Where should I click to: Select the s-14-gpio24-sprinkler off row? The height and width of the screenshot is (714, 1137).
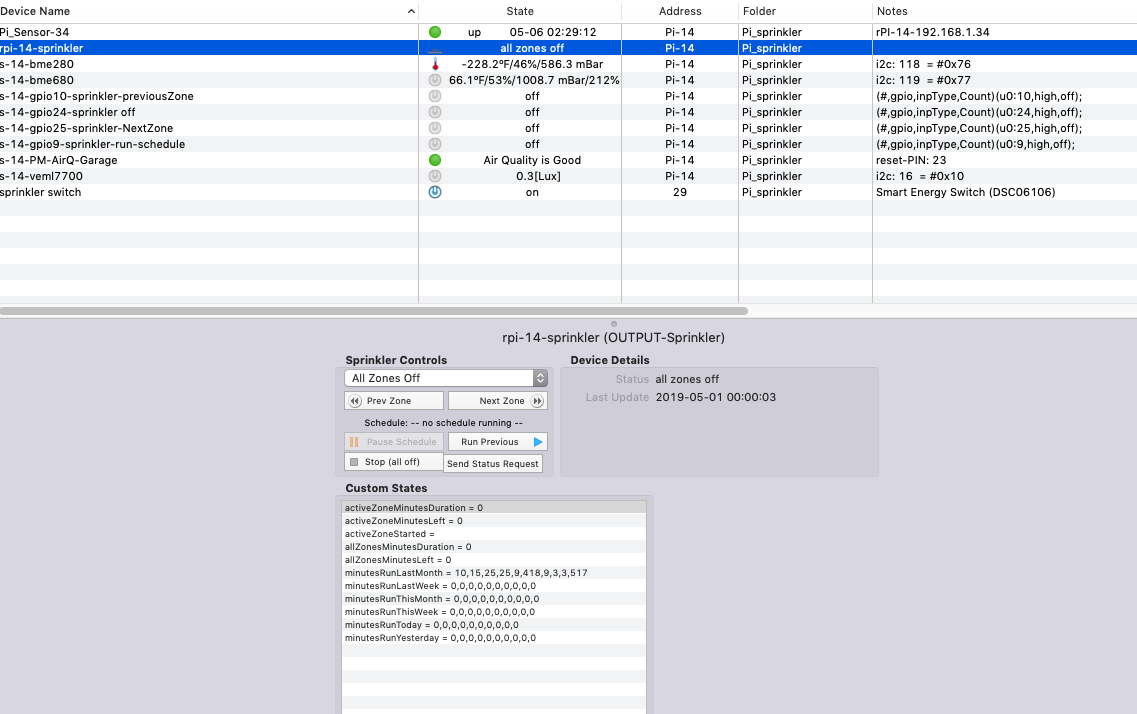pyautogui.click(x=568, y=112)
